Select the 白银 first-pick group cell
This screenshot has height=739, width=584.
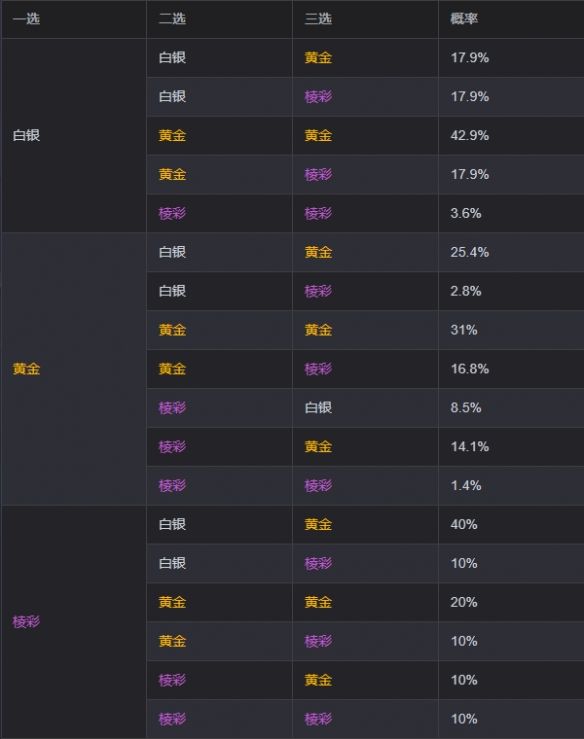[x=74, y=135]
